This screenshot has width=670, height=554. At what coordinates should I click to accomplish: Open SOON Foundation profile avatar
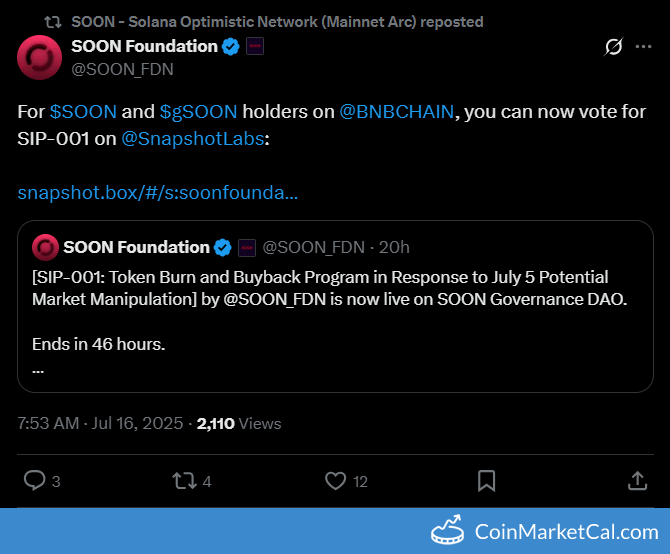pyautogui.click(x=39, y=57)
